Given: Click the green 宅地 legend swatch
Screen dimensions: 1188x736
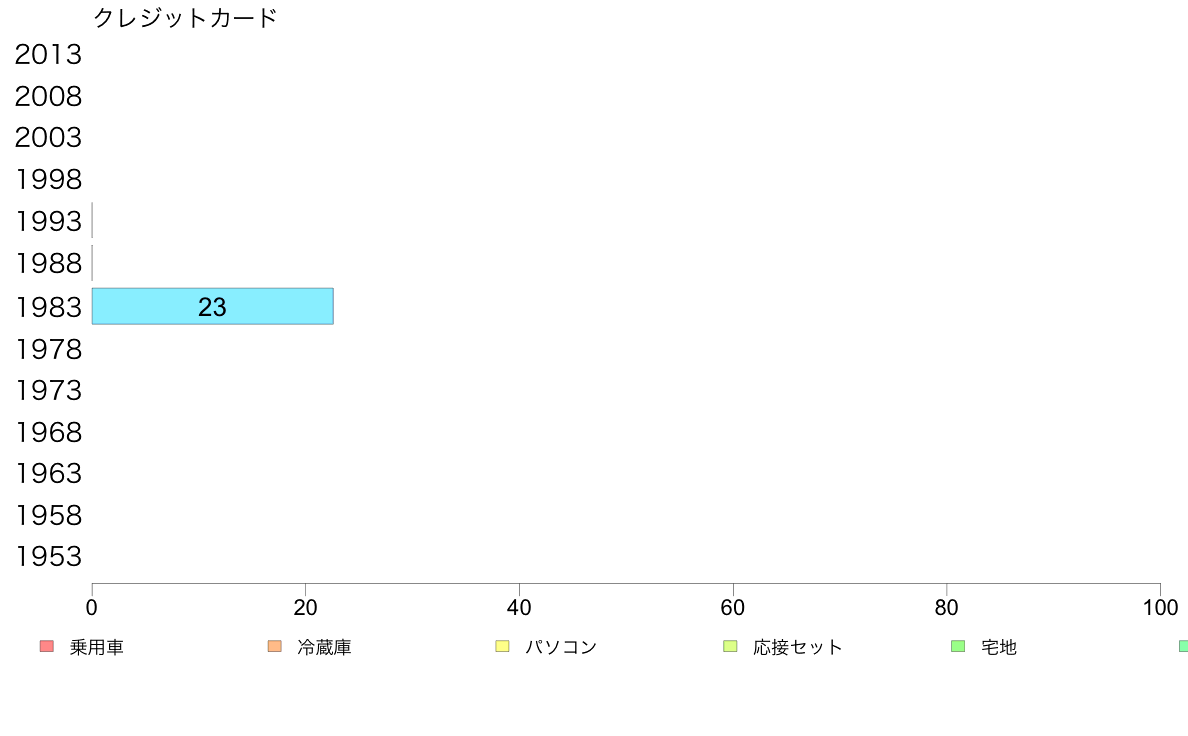Looking at the screenshot, I should (958, 646).
